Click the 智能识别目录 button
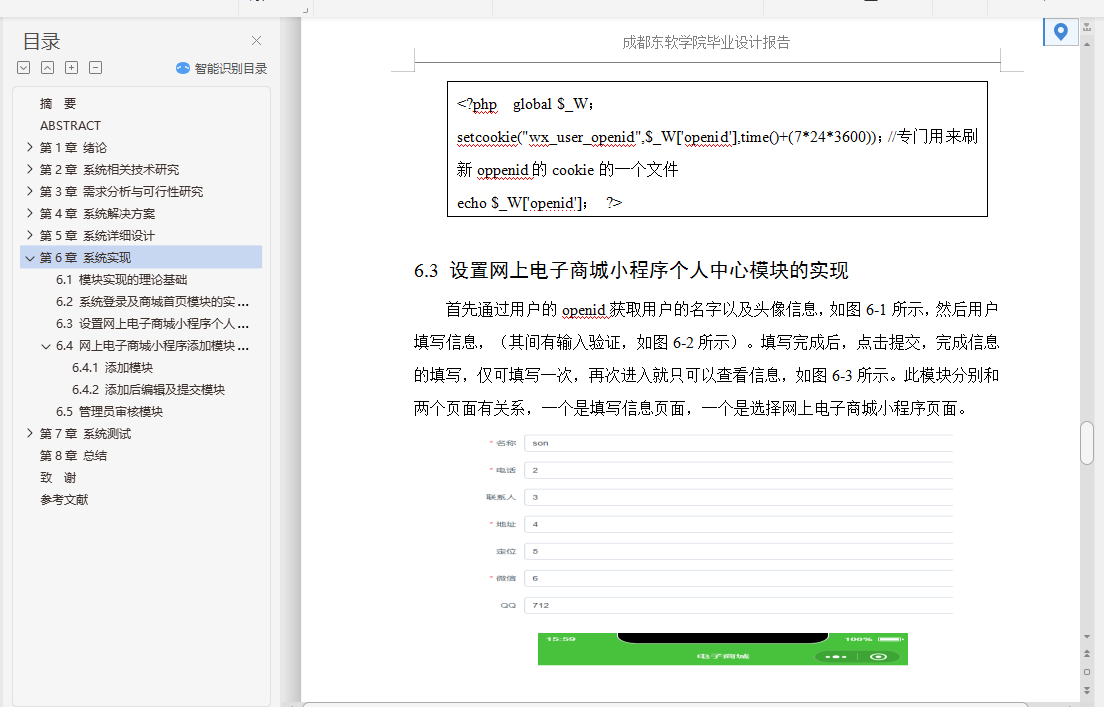Viewport: 1104px width, 707px height. click(x=221, y=68)
